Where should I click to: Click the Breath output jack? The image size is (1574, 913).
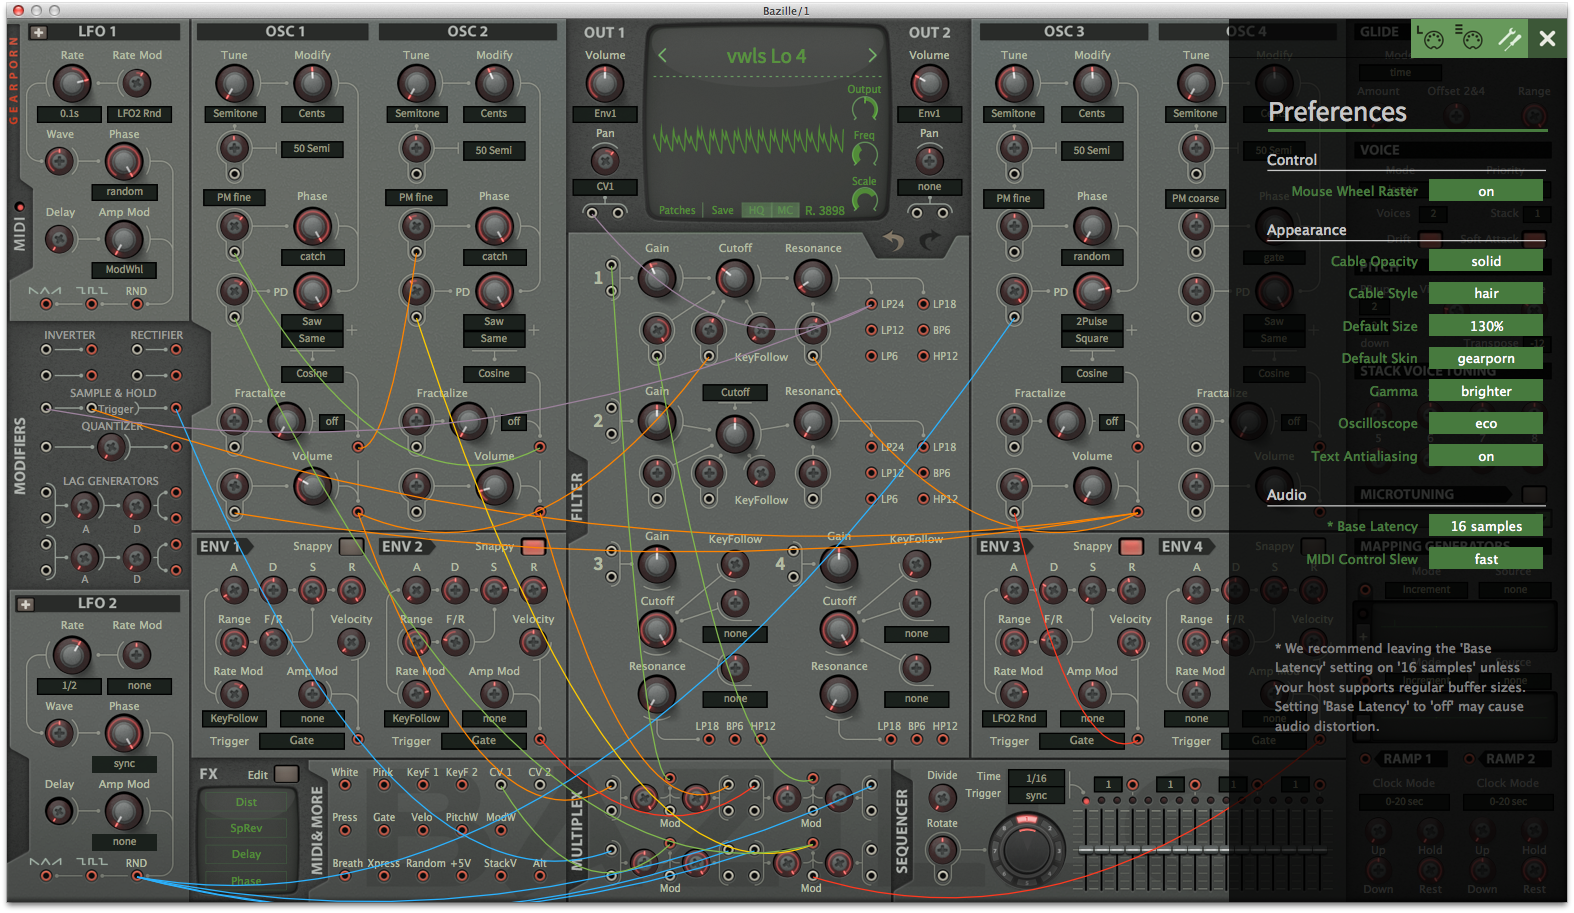pyautogui.click(x=345, y=876)
